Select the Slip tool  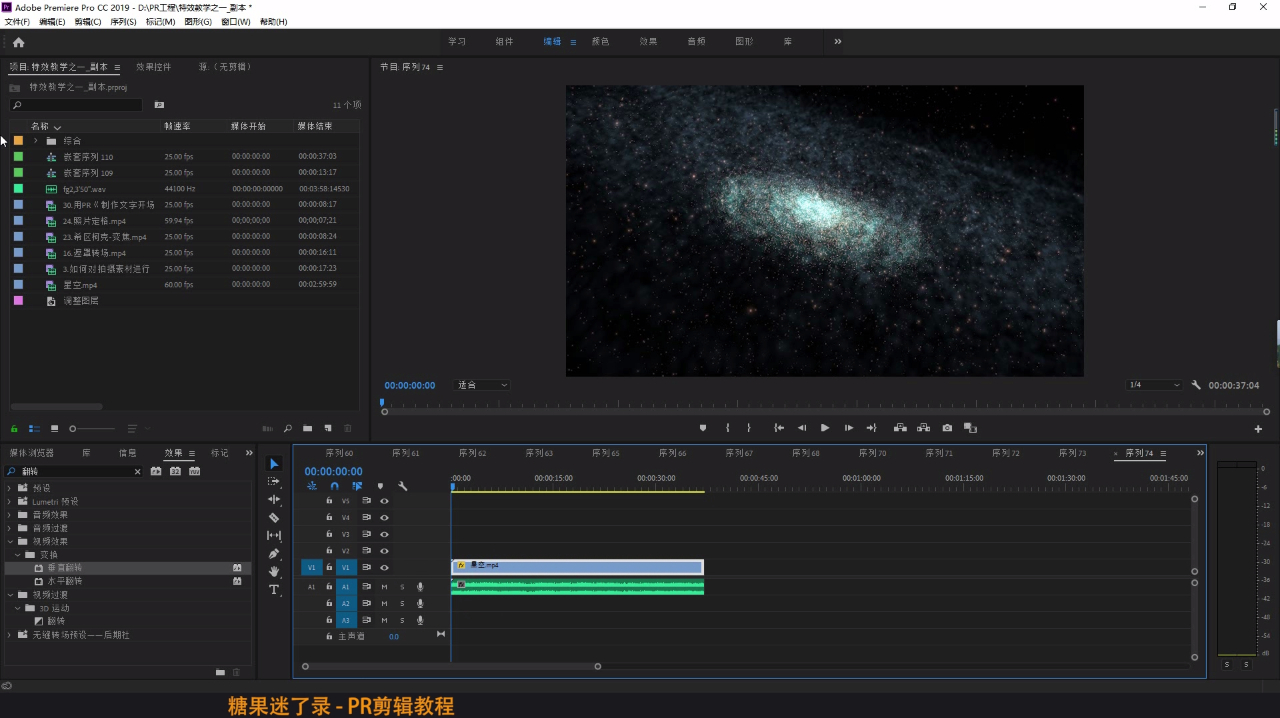point(274,536)
